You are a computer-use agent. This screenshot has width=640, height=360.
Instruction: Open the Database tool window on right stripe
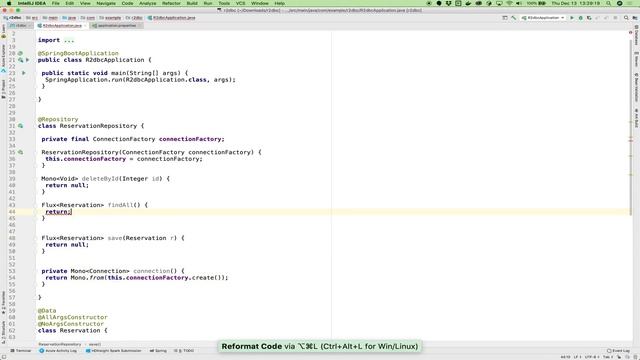click(x=636, y=35)
